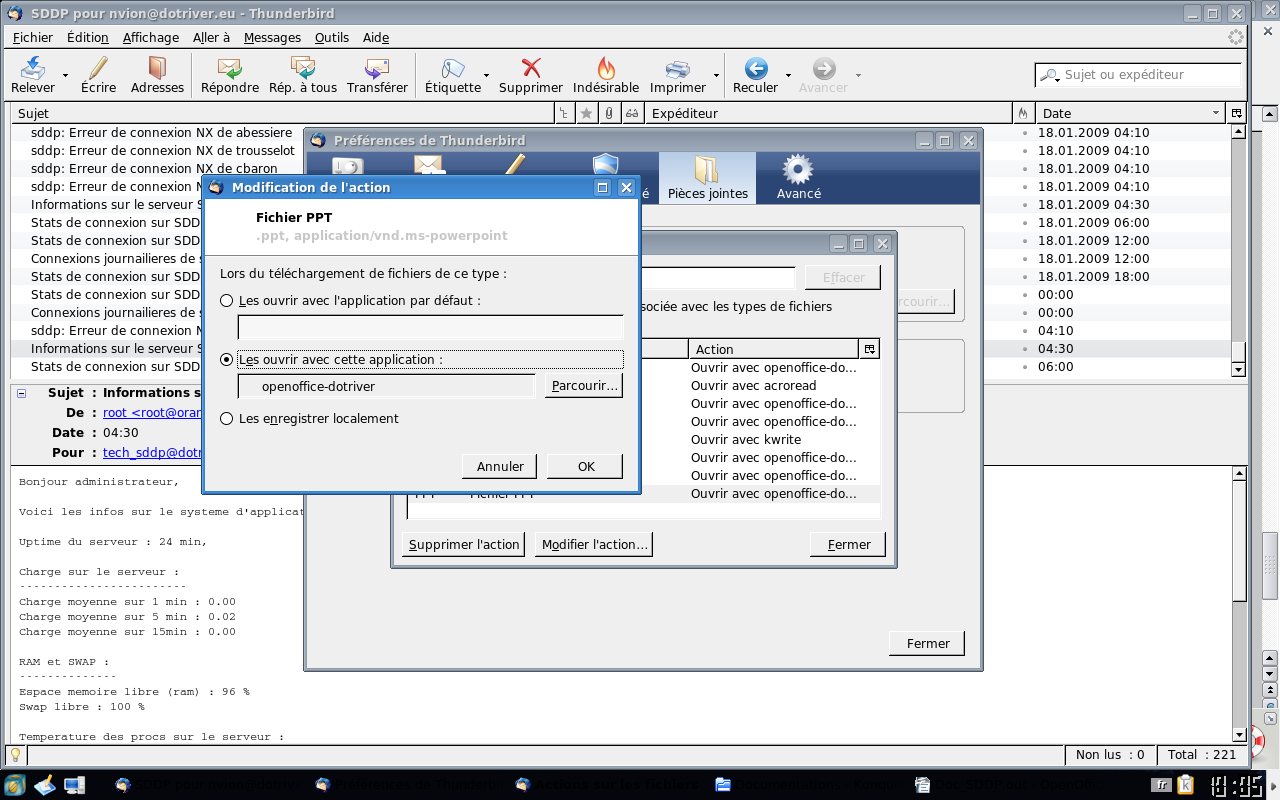Image resolution: width=1280 pixels, height=800 pixels.
Task: Open the Relever dropdown arrow
Action: pos(66,75)
